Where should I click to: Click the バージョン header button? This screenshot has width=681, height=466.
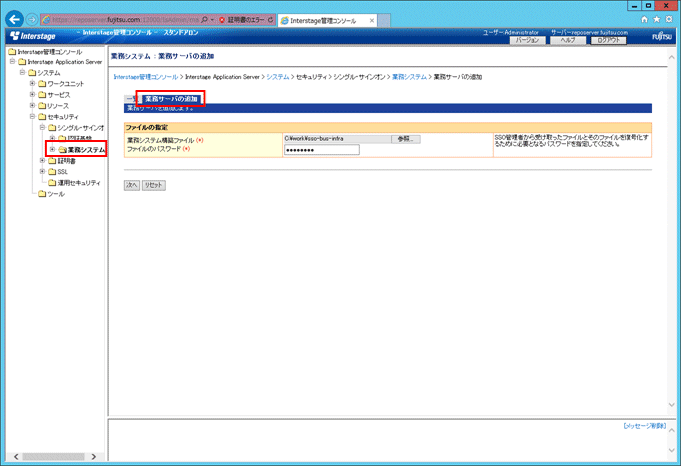527,40
